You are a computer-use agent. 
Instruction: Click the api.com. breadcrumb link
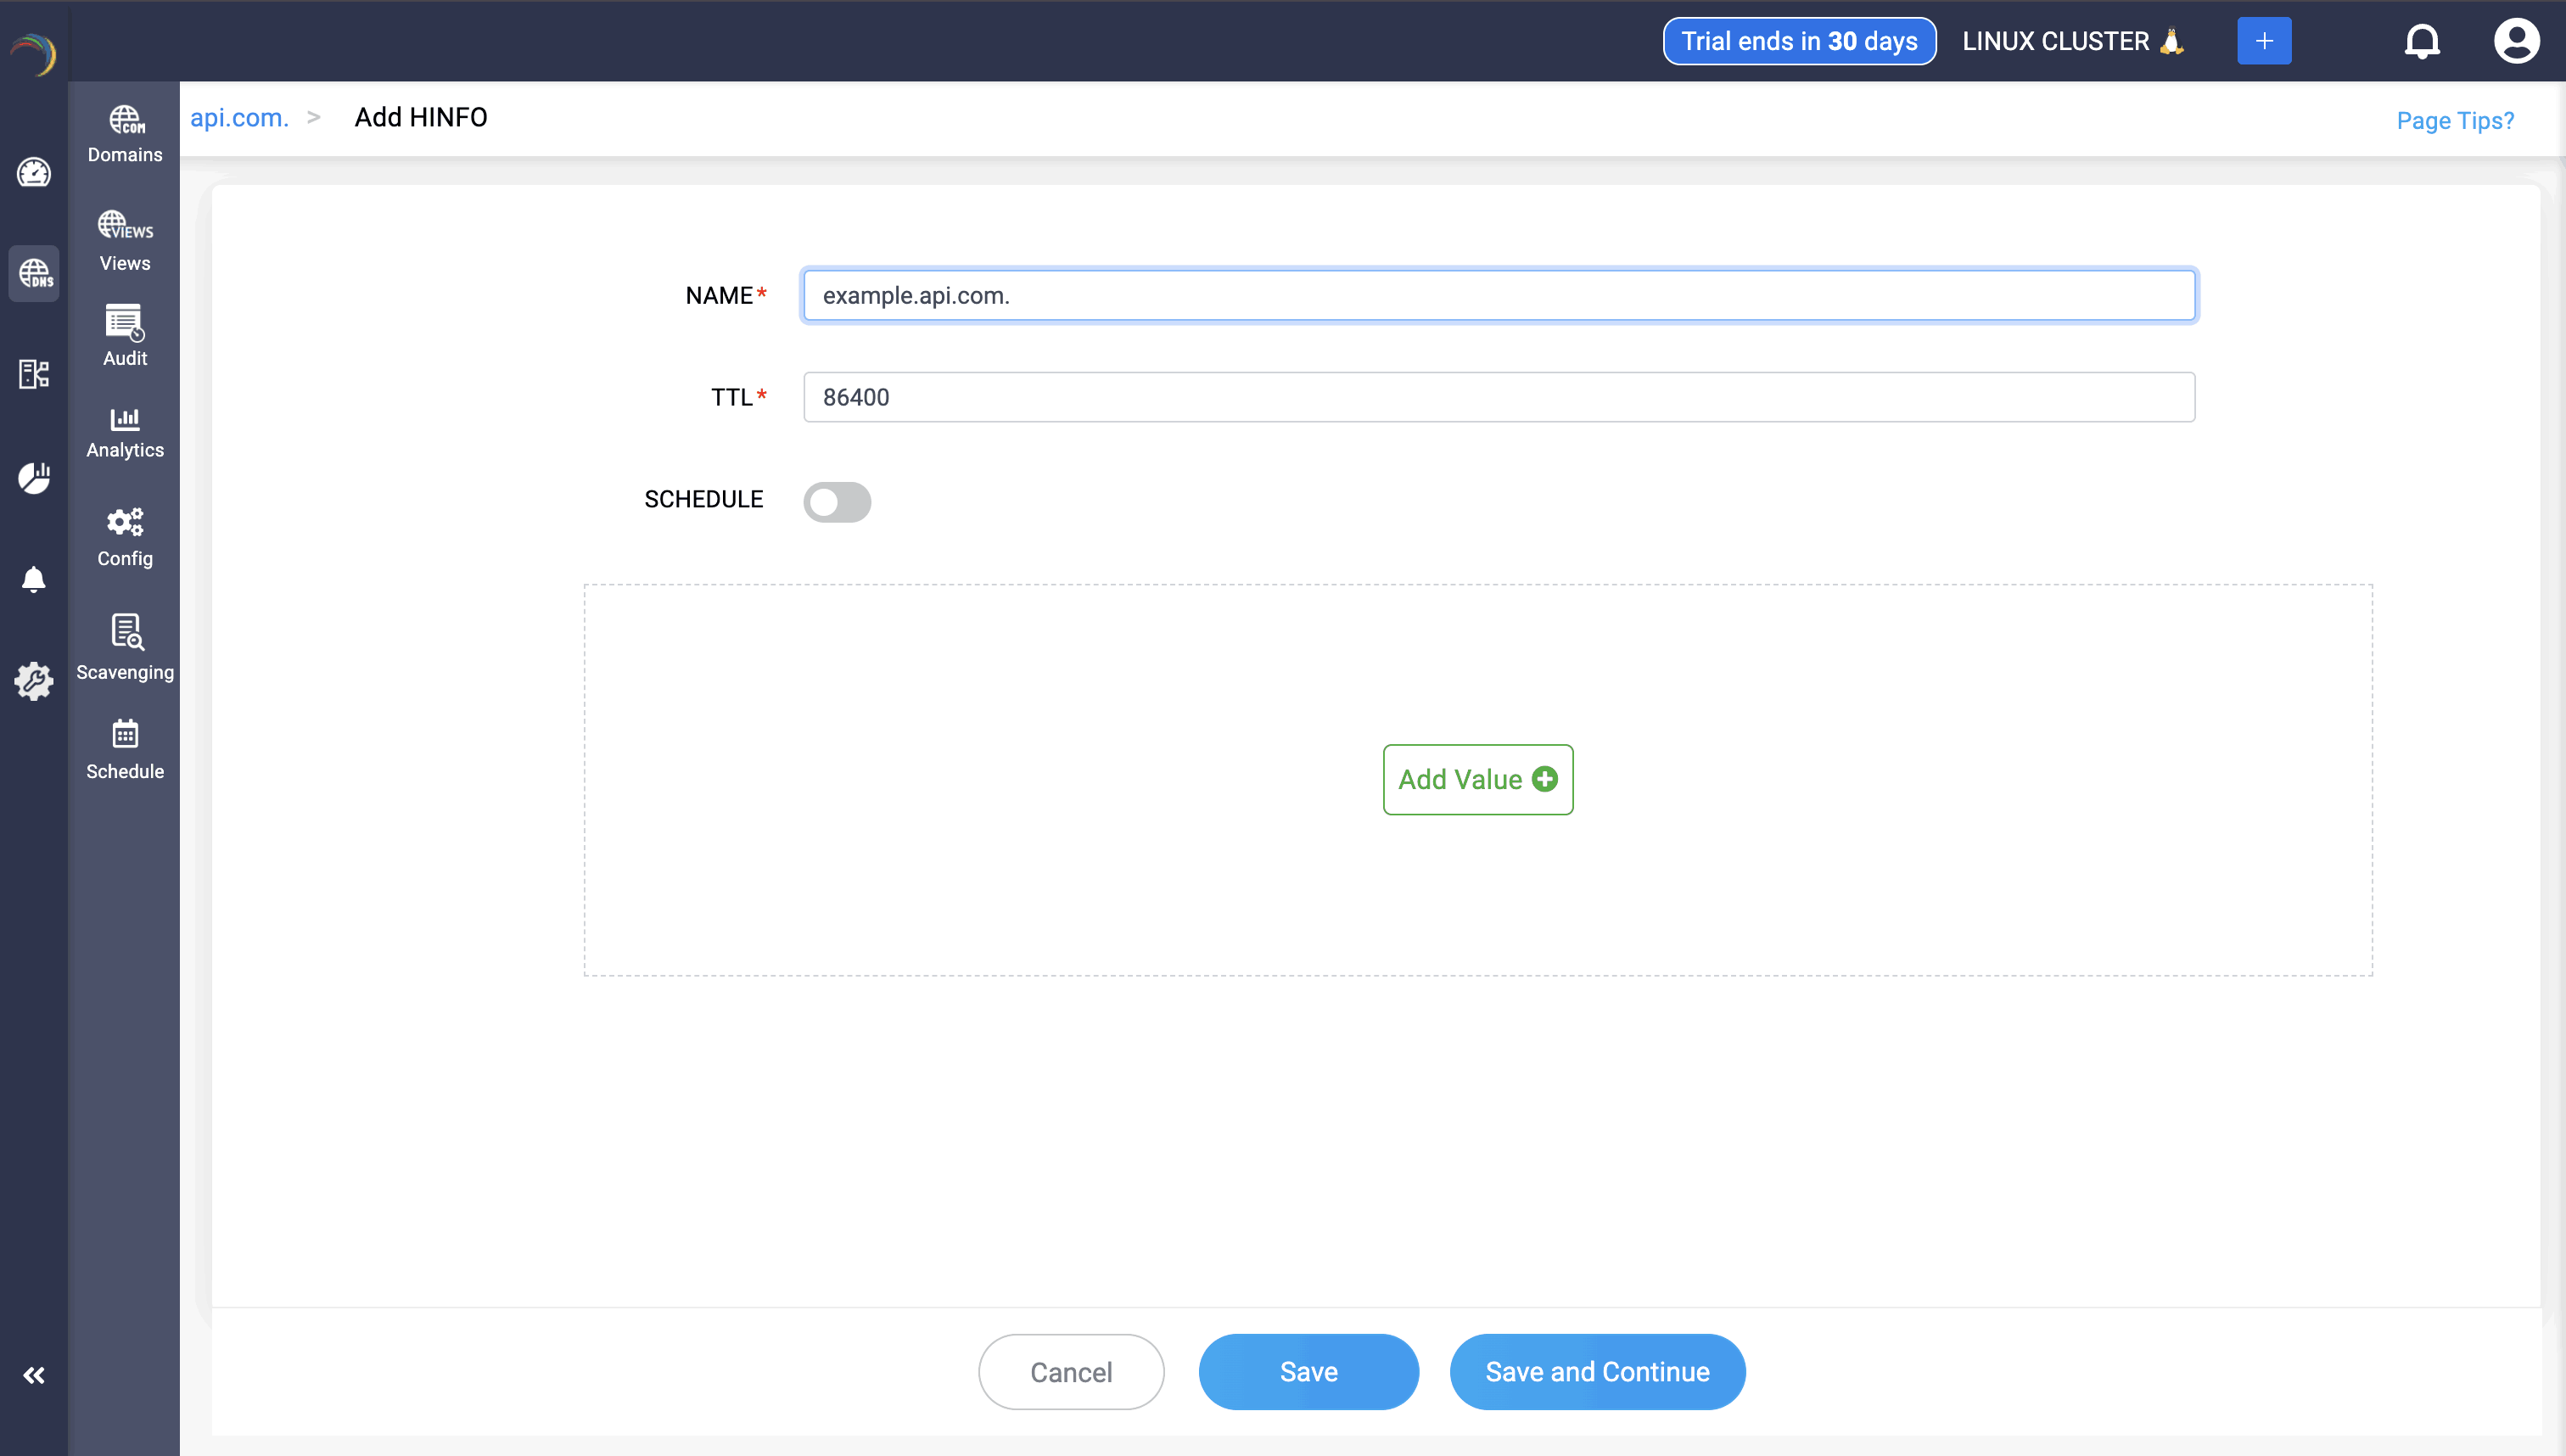[x=239, y=118]
